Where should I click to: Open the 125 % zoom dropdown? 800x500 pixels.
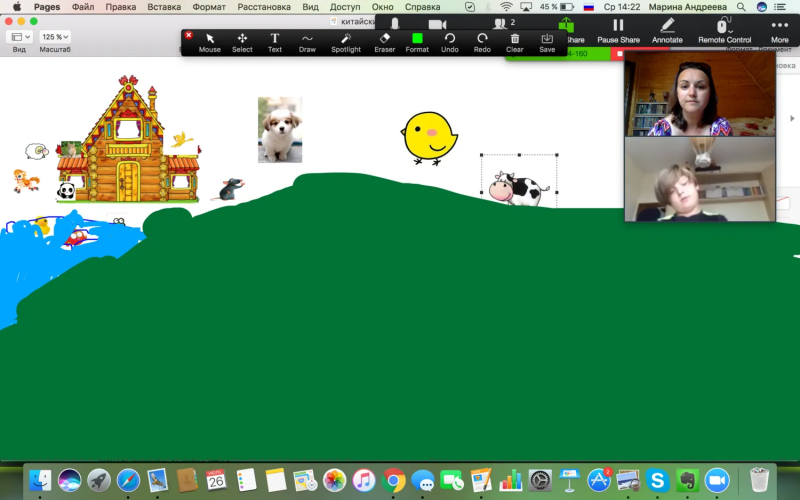point(55,37)
